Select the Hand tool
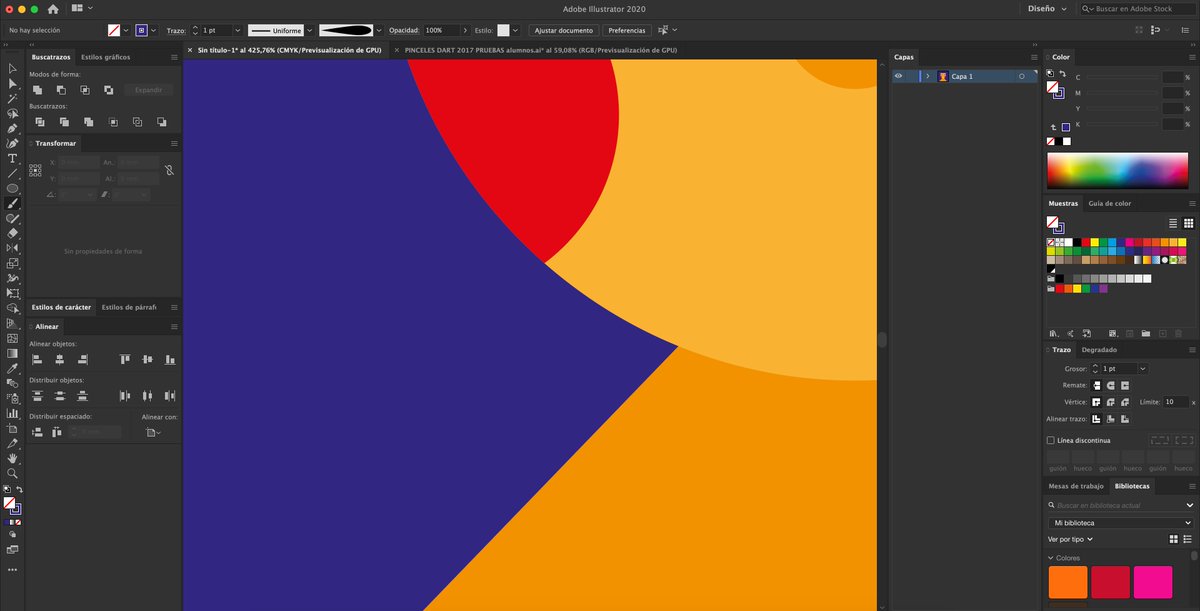1200x611 pixels. (x=12, y=458)
